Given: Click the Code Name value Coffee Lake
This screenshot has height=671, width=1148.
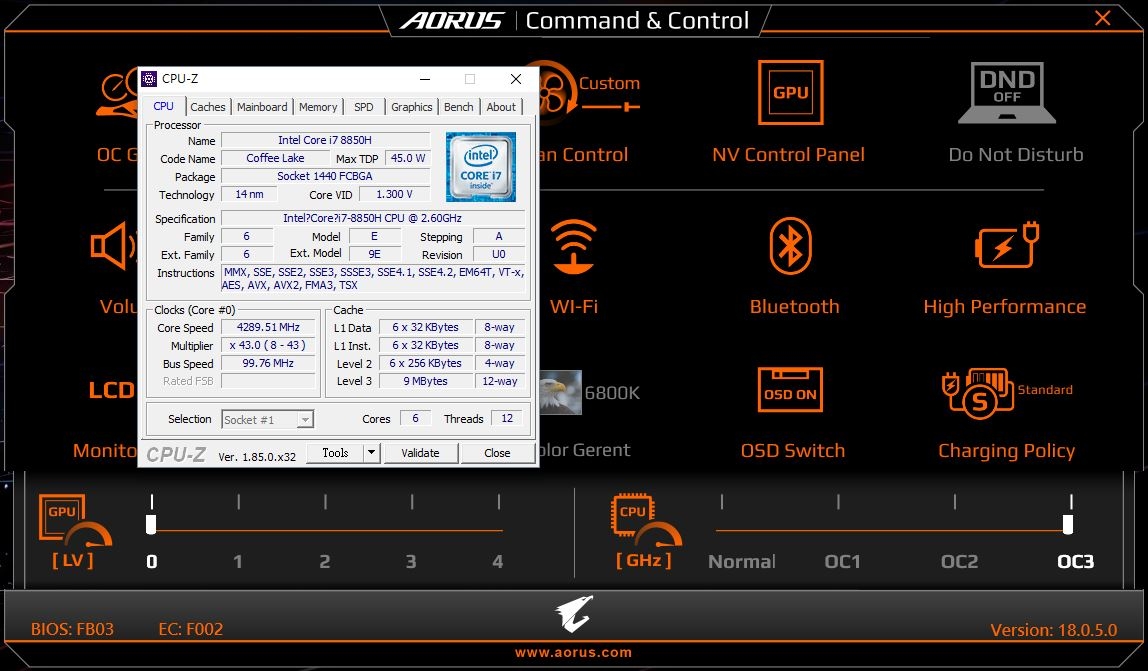Looking at the screenshot, I should [x=275, y=158].
